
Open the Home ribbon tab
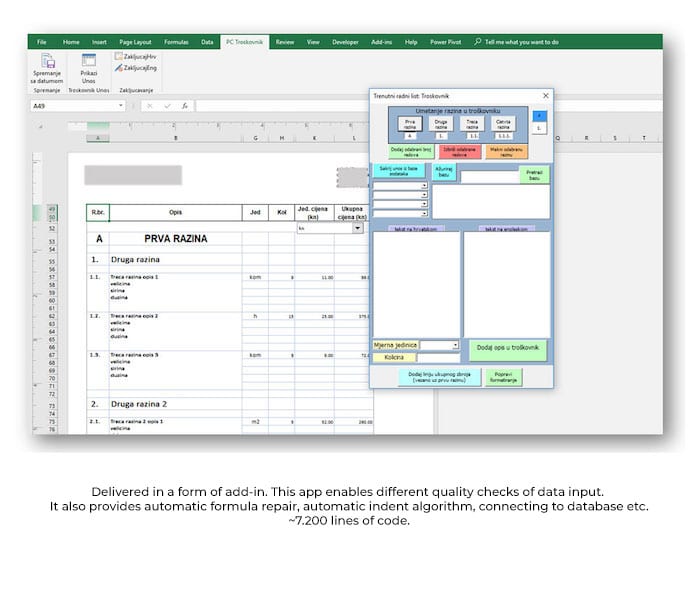71,42
